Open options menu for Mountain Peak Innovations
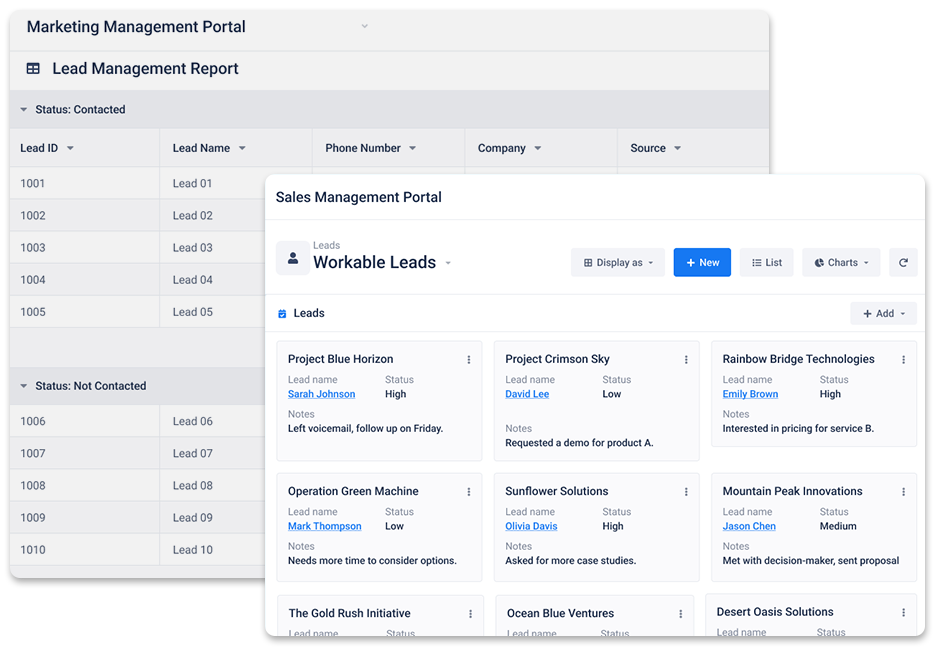 click(903, 492)
